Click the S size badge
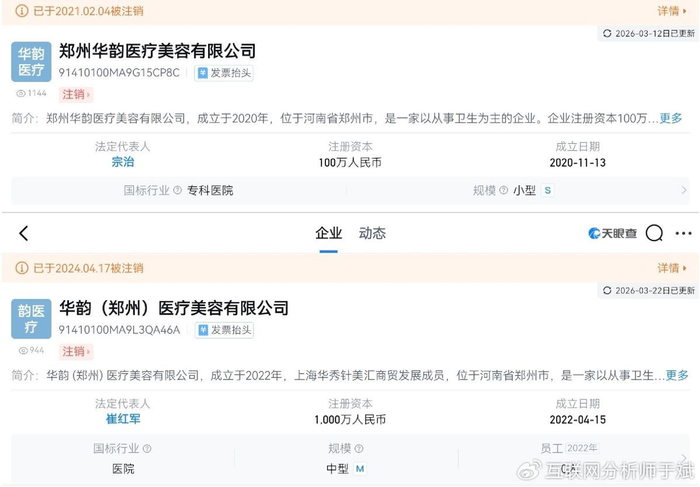The image size is (700, 487). pos(547,191)
